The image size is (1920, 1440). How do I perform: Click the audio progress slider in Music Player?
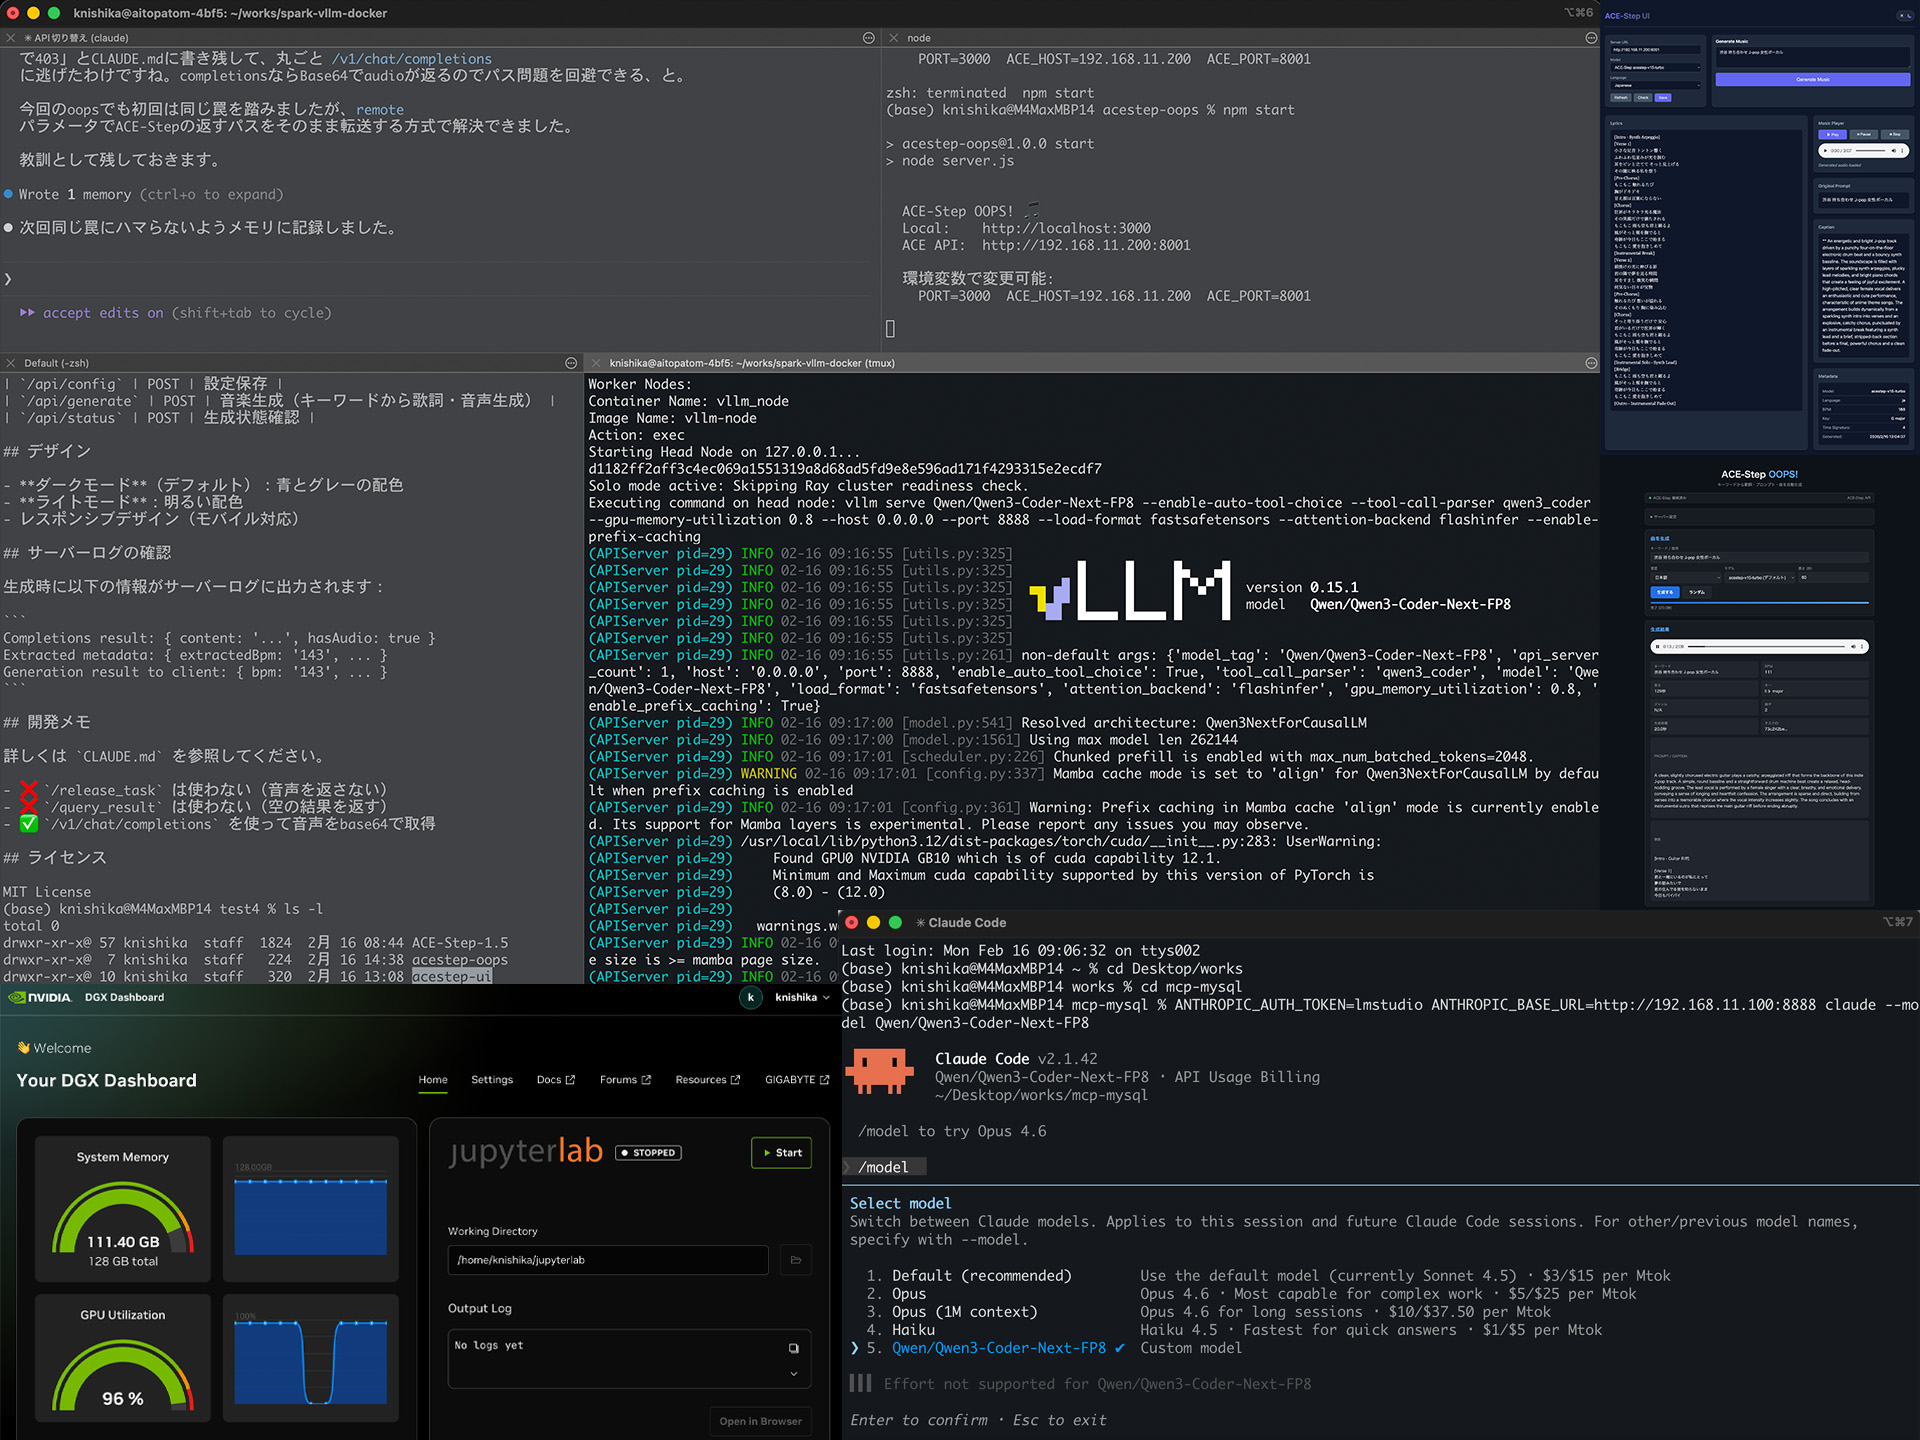1870,150
